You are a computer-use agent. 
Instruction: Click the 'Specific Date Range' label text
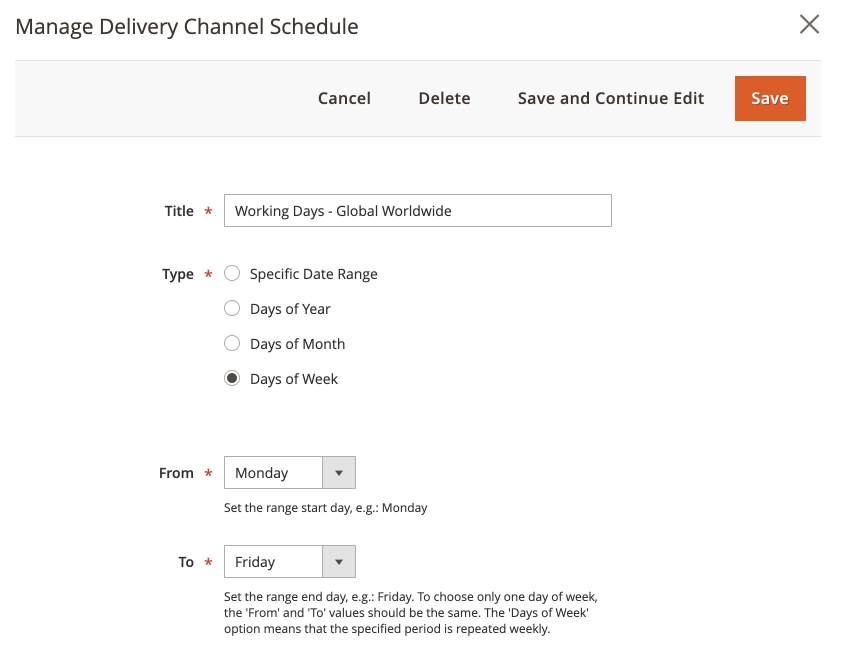click(x=313, y=274)
